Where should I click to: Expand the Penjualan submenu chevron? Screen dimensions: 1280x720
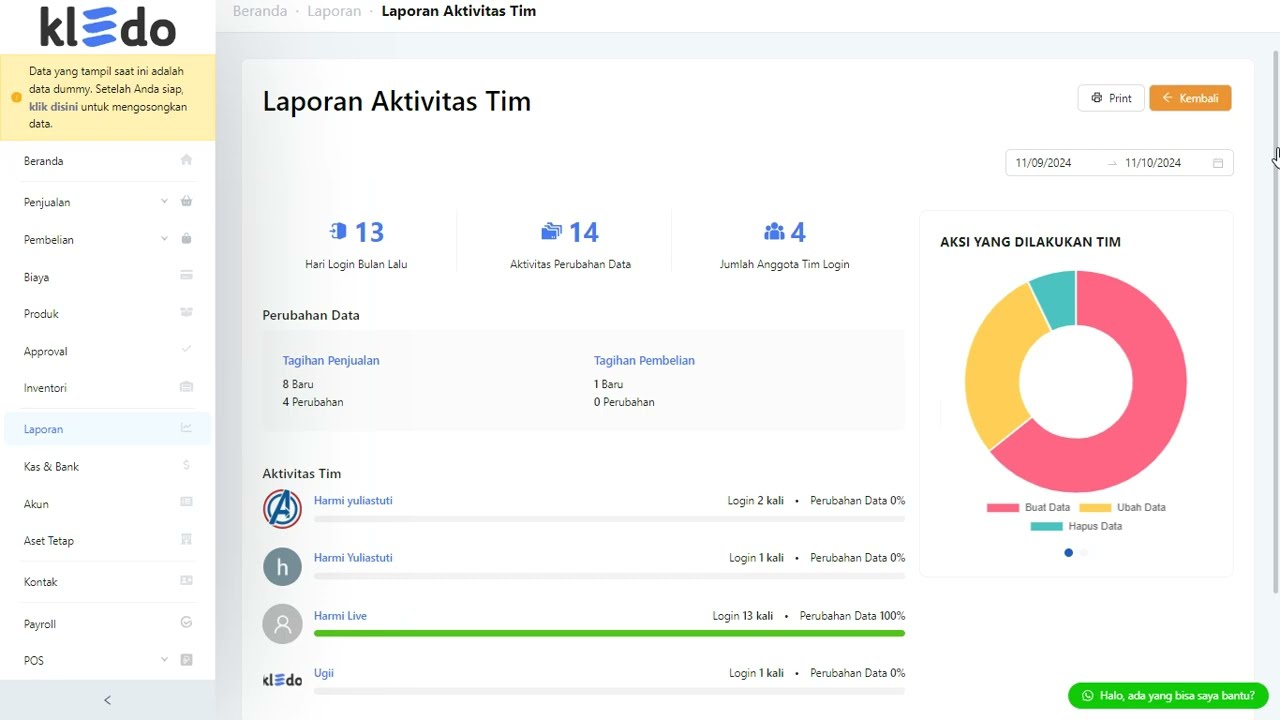click(x=164, y=201)
